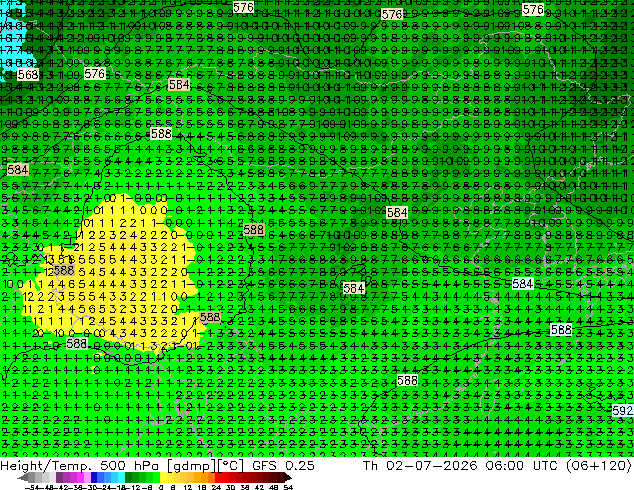Click the "568" contour label

tap(28, 75)
